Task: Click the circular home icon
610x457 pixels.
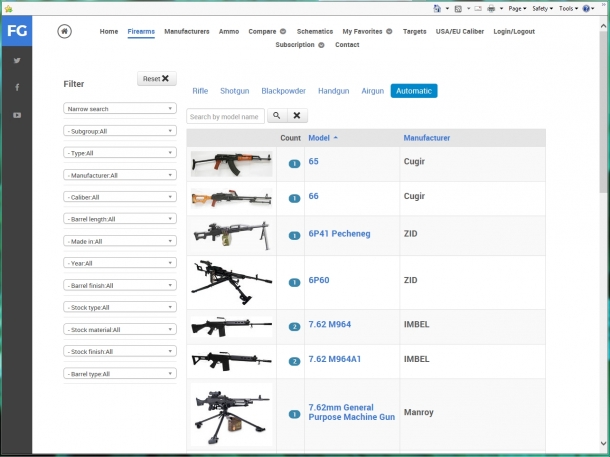Action: coord(65,31)
